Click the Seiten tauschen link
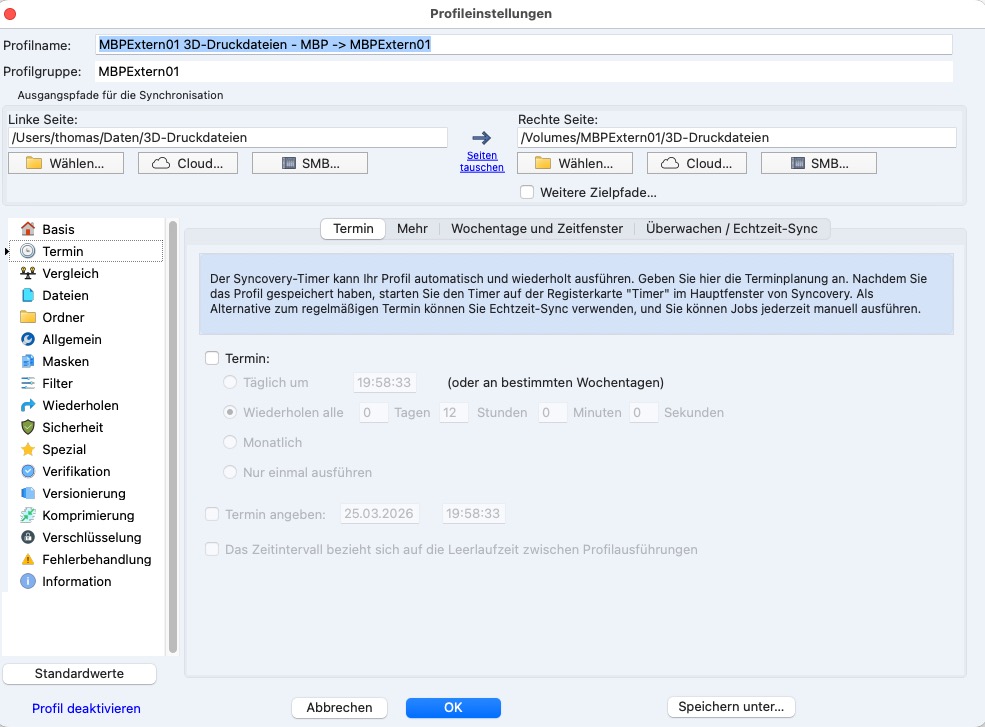The image size is (985, 727). tap(482, 161)
